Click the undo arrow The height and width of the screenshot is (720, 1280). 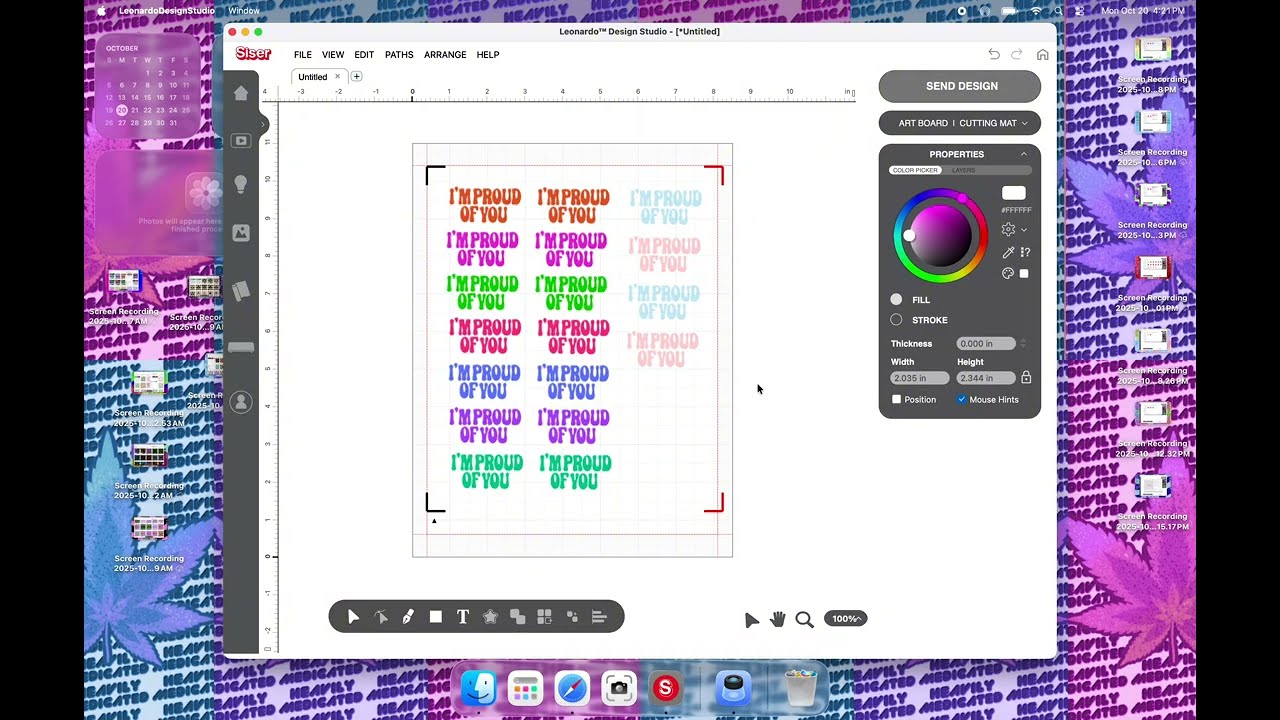[x=993, y=54]
